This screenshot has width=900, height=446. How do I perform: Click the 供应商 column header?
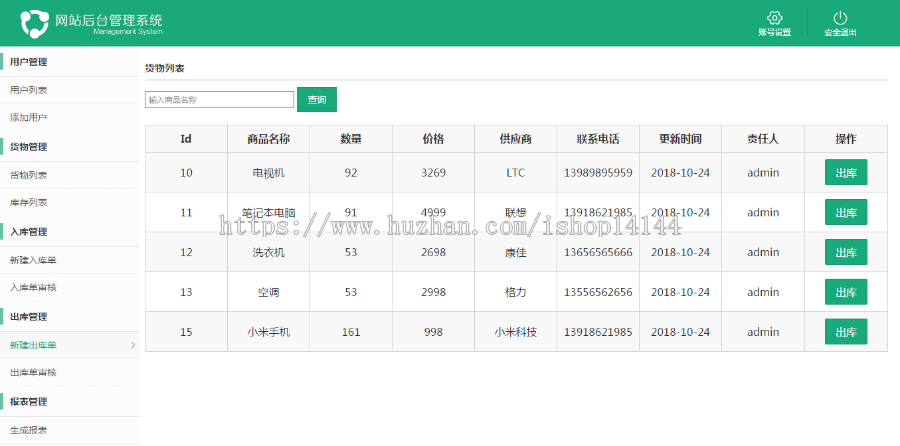(515, 139)
